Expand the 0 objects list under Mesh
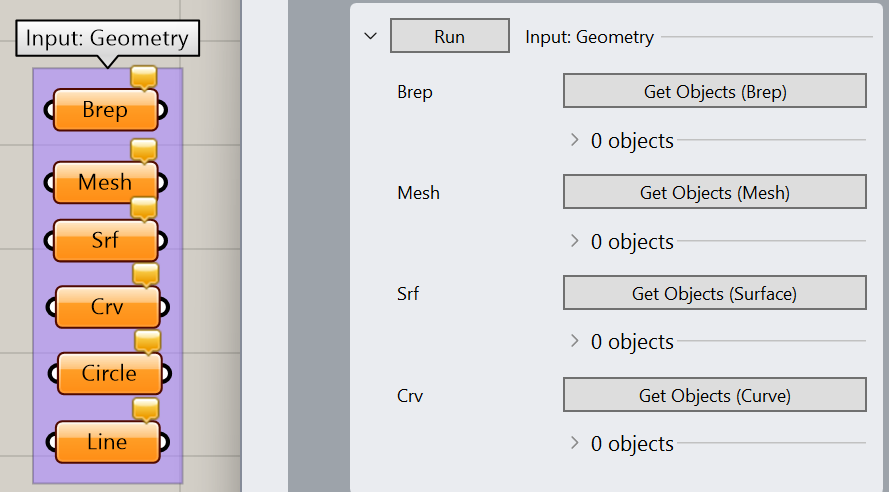 point(574,240)
